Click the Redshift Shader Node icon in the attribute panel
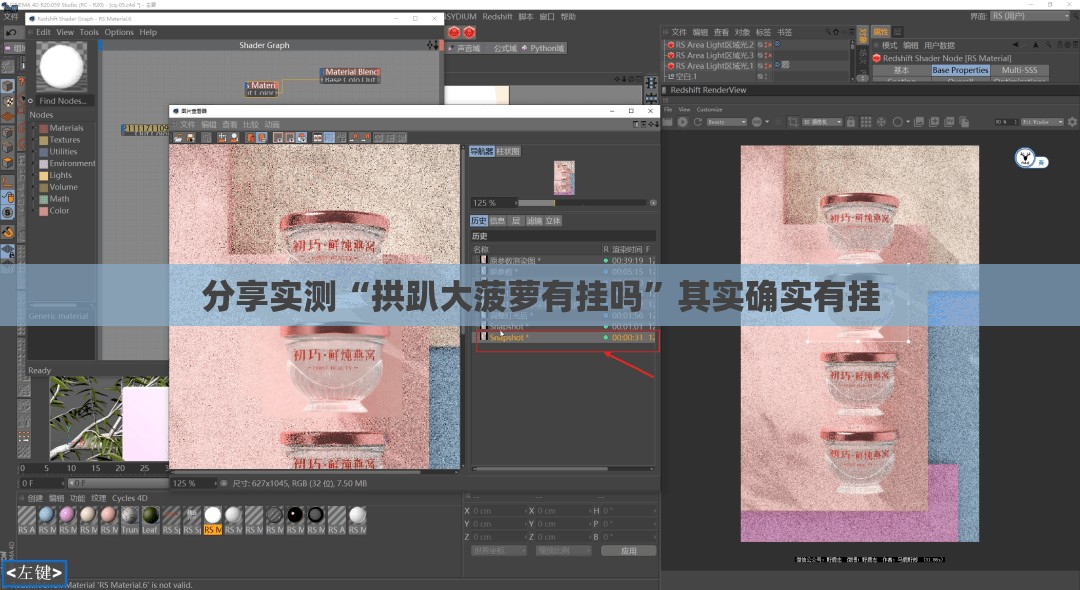 click(877, 58)
